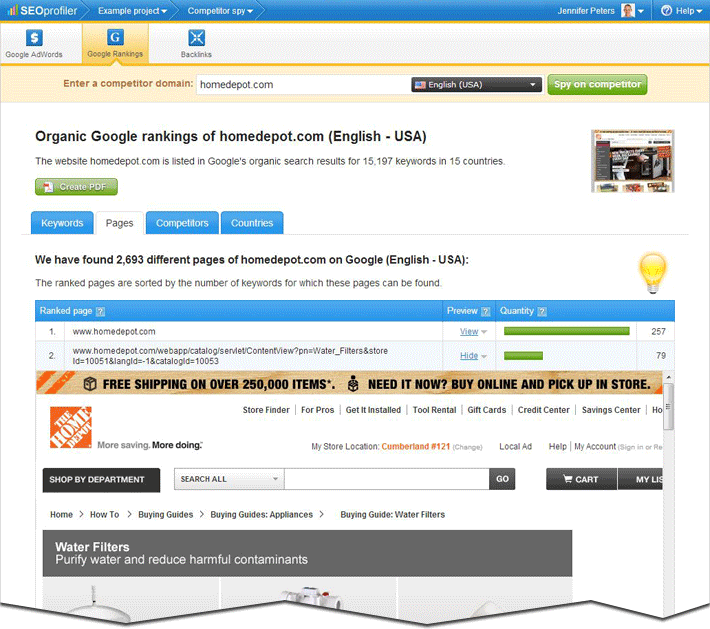Image resolution: width=710 pixels, height=629 pixels.
Task: Click the Create PDF button
Action: (76, 187)
